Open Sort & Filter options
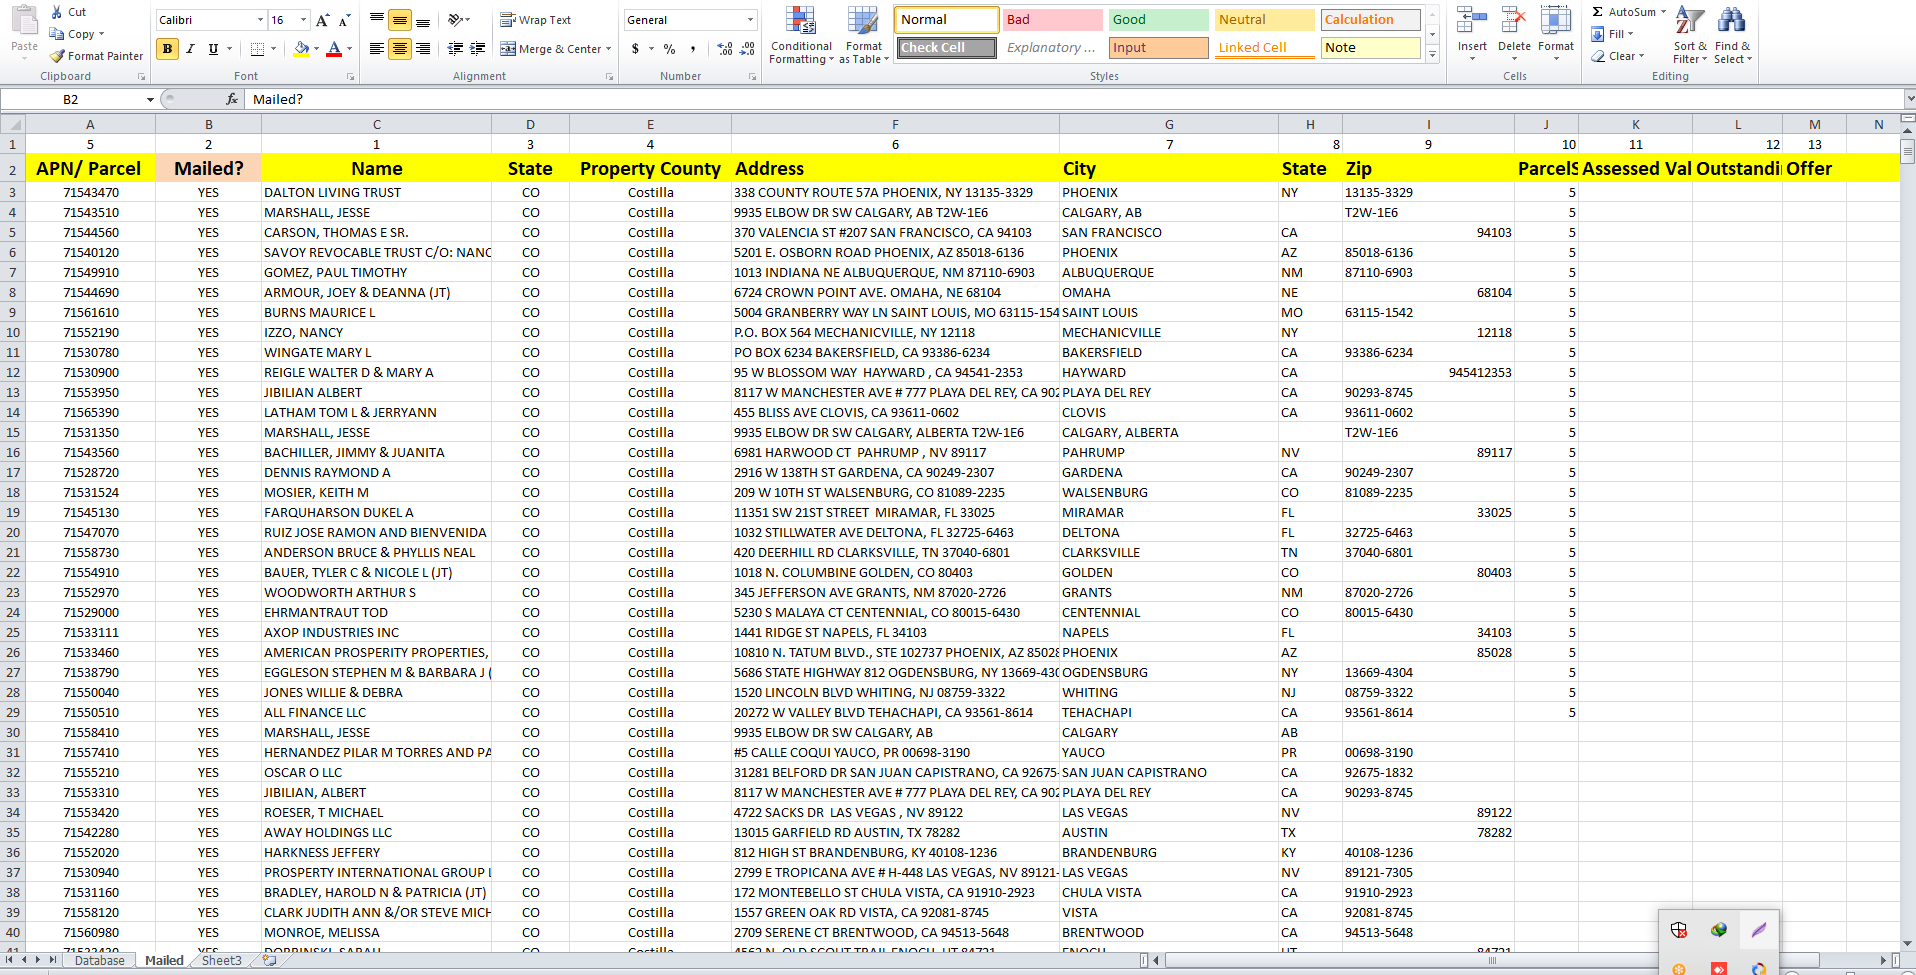This screenshot has height=975, width=1916. click(1688, 35)
